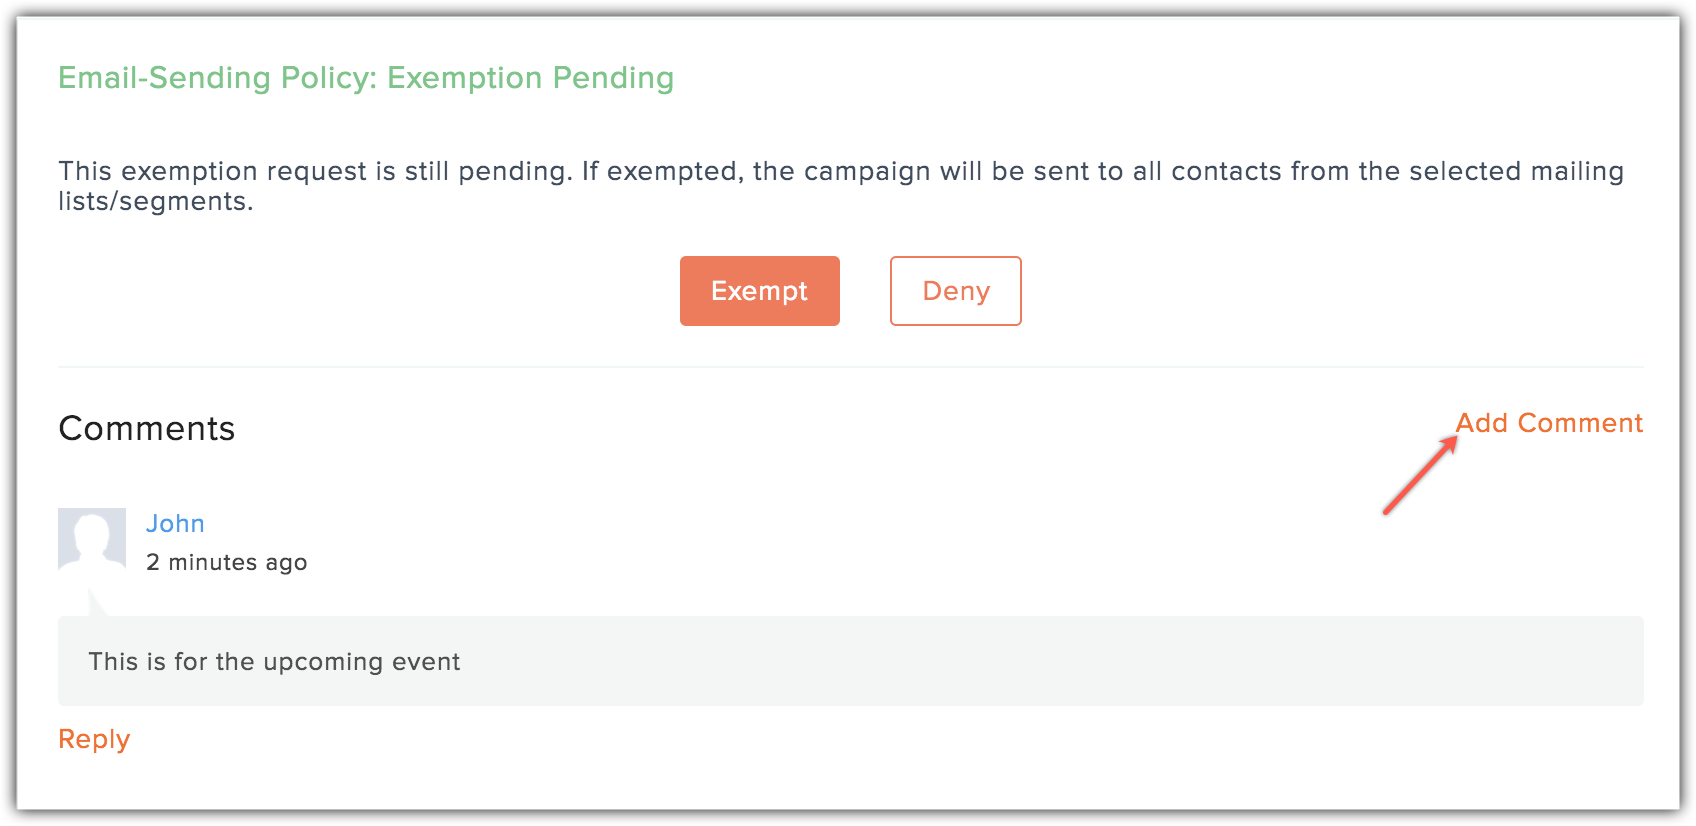Open the Add Comment link
Screen dimensions: 1696x826
[1548, 423]
